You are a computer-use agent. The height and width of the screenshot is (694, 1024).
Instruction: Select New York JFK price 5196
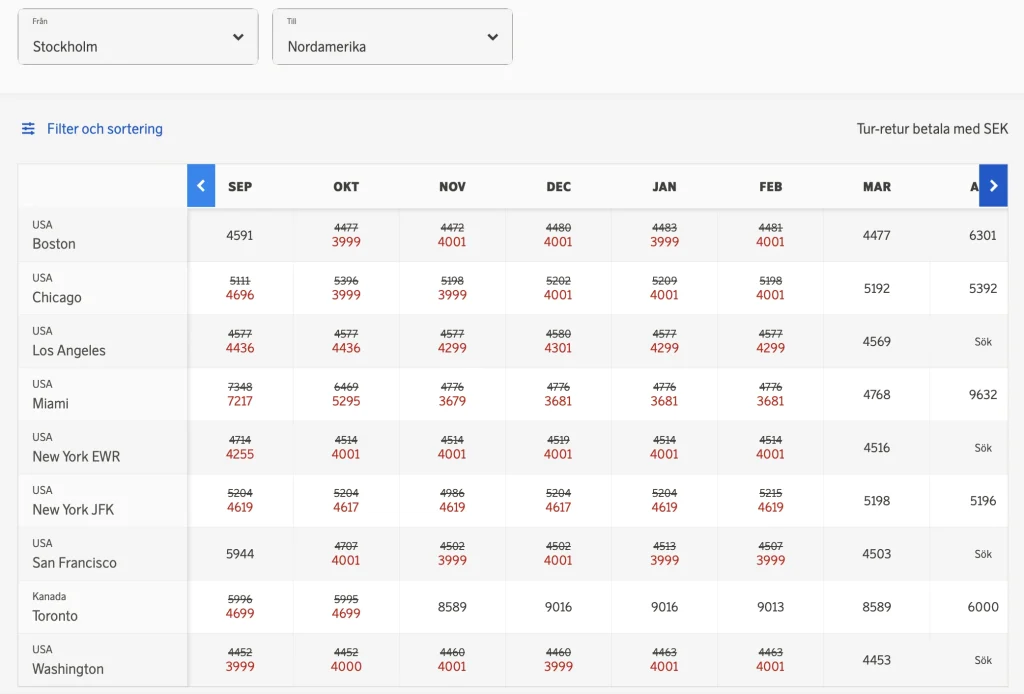(983, 501)
